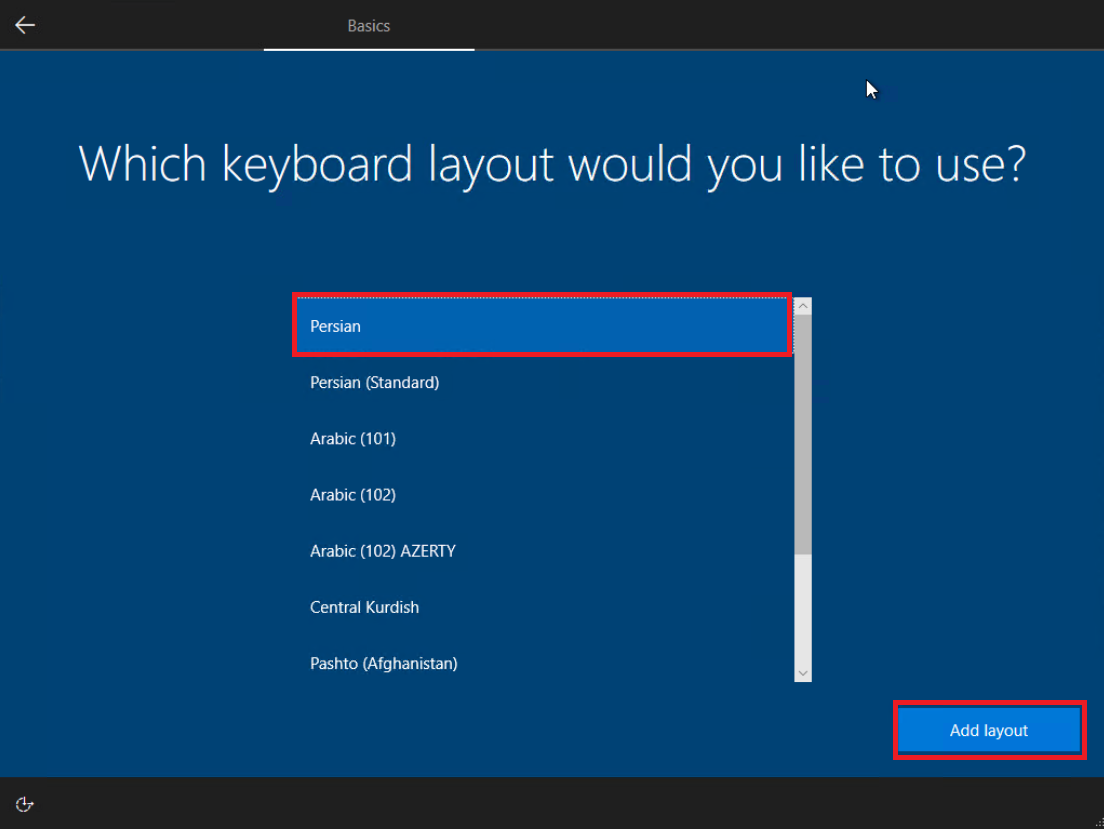Select the Persian keyboard layout
The height and width of the screenshot is (829, 1104).
tap(542, 326)
